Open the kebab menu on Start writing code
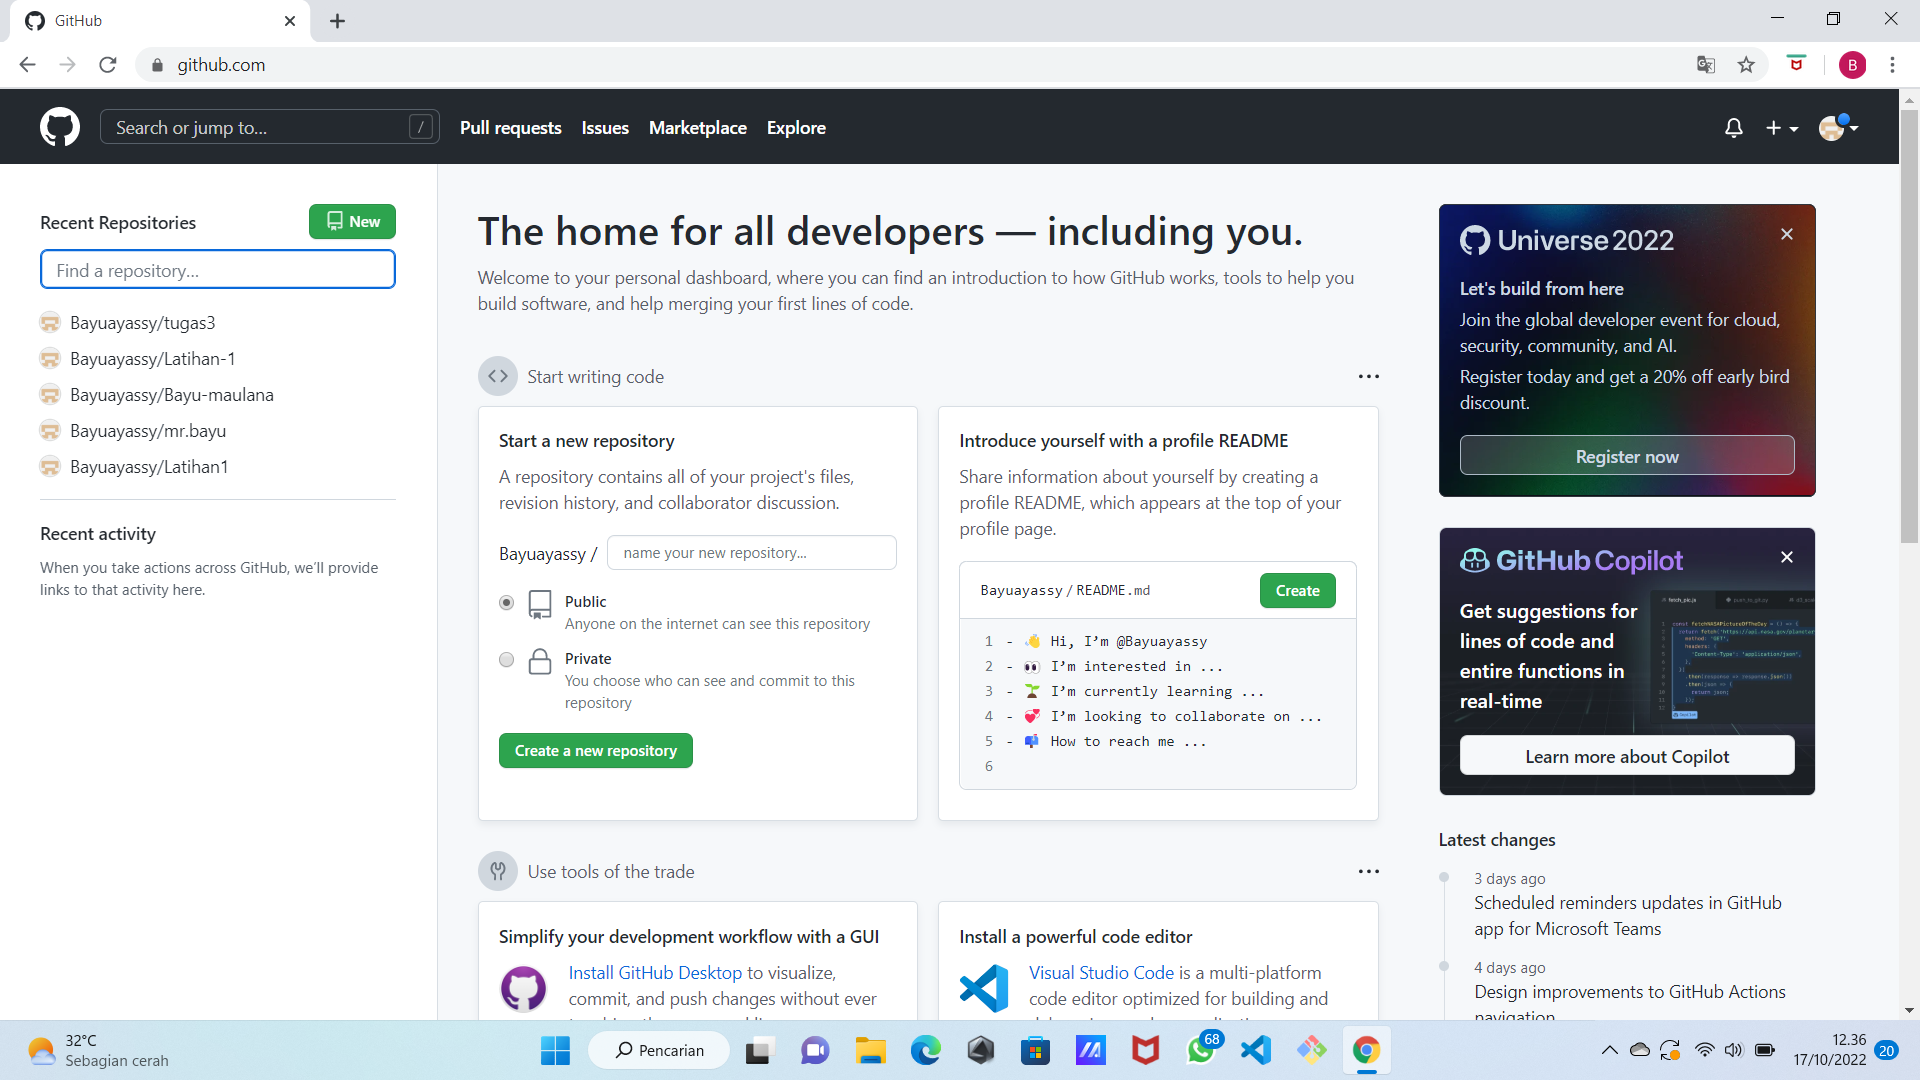This screenshot has width=1920, height=1080. pos(1369,376)
